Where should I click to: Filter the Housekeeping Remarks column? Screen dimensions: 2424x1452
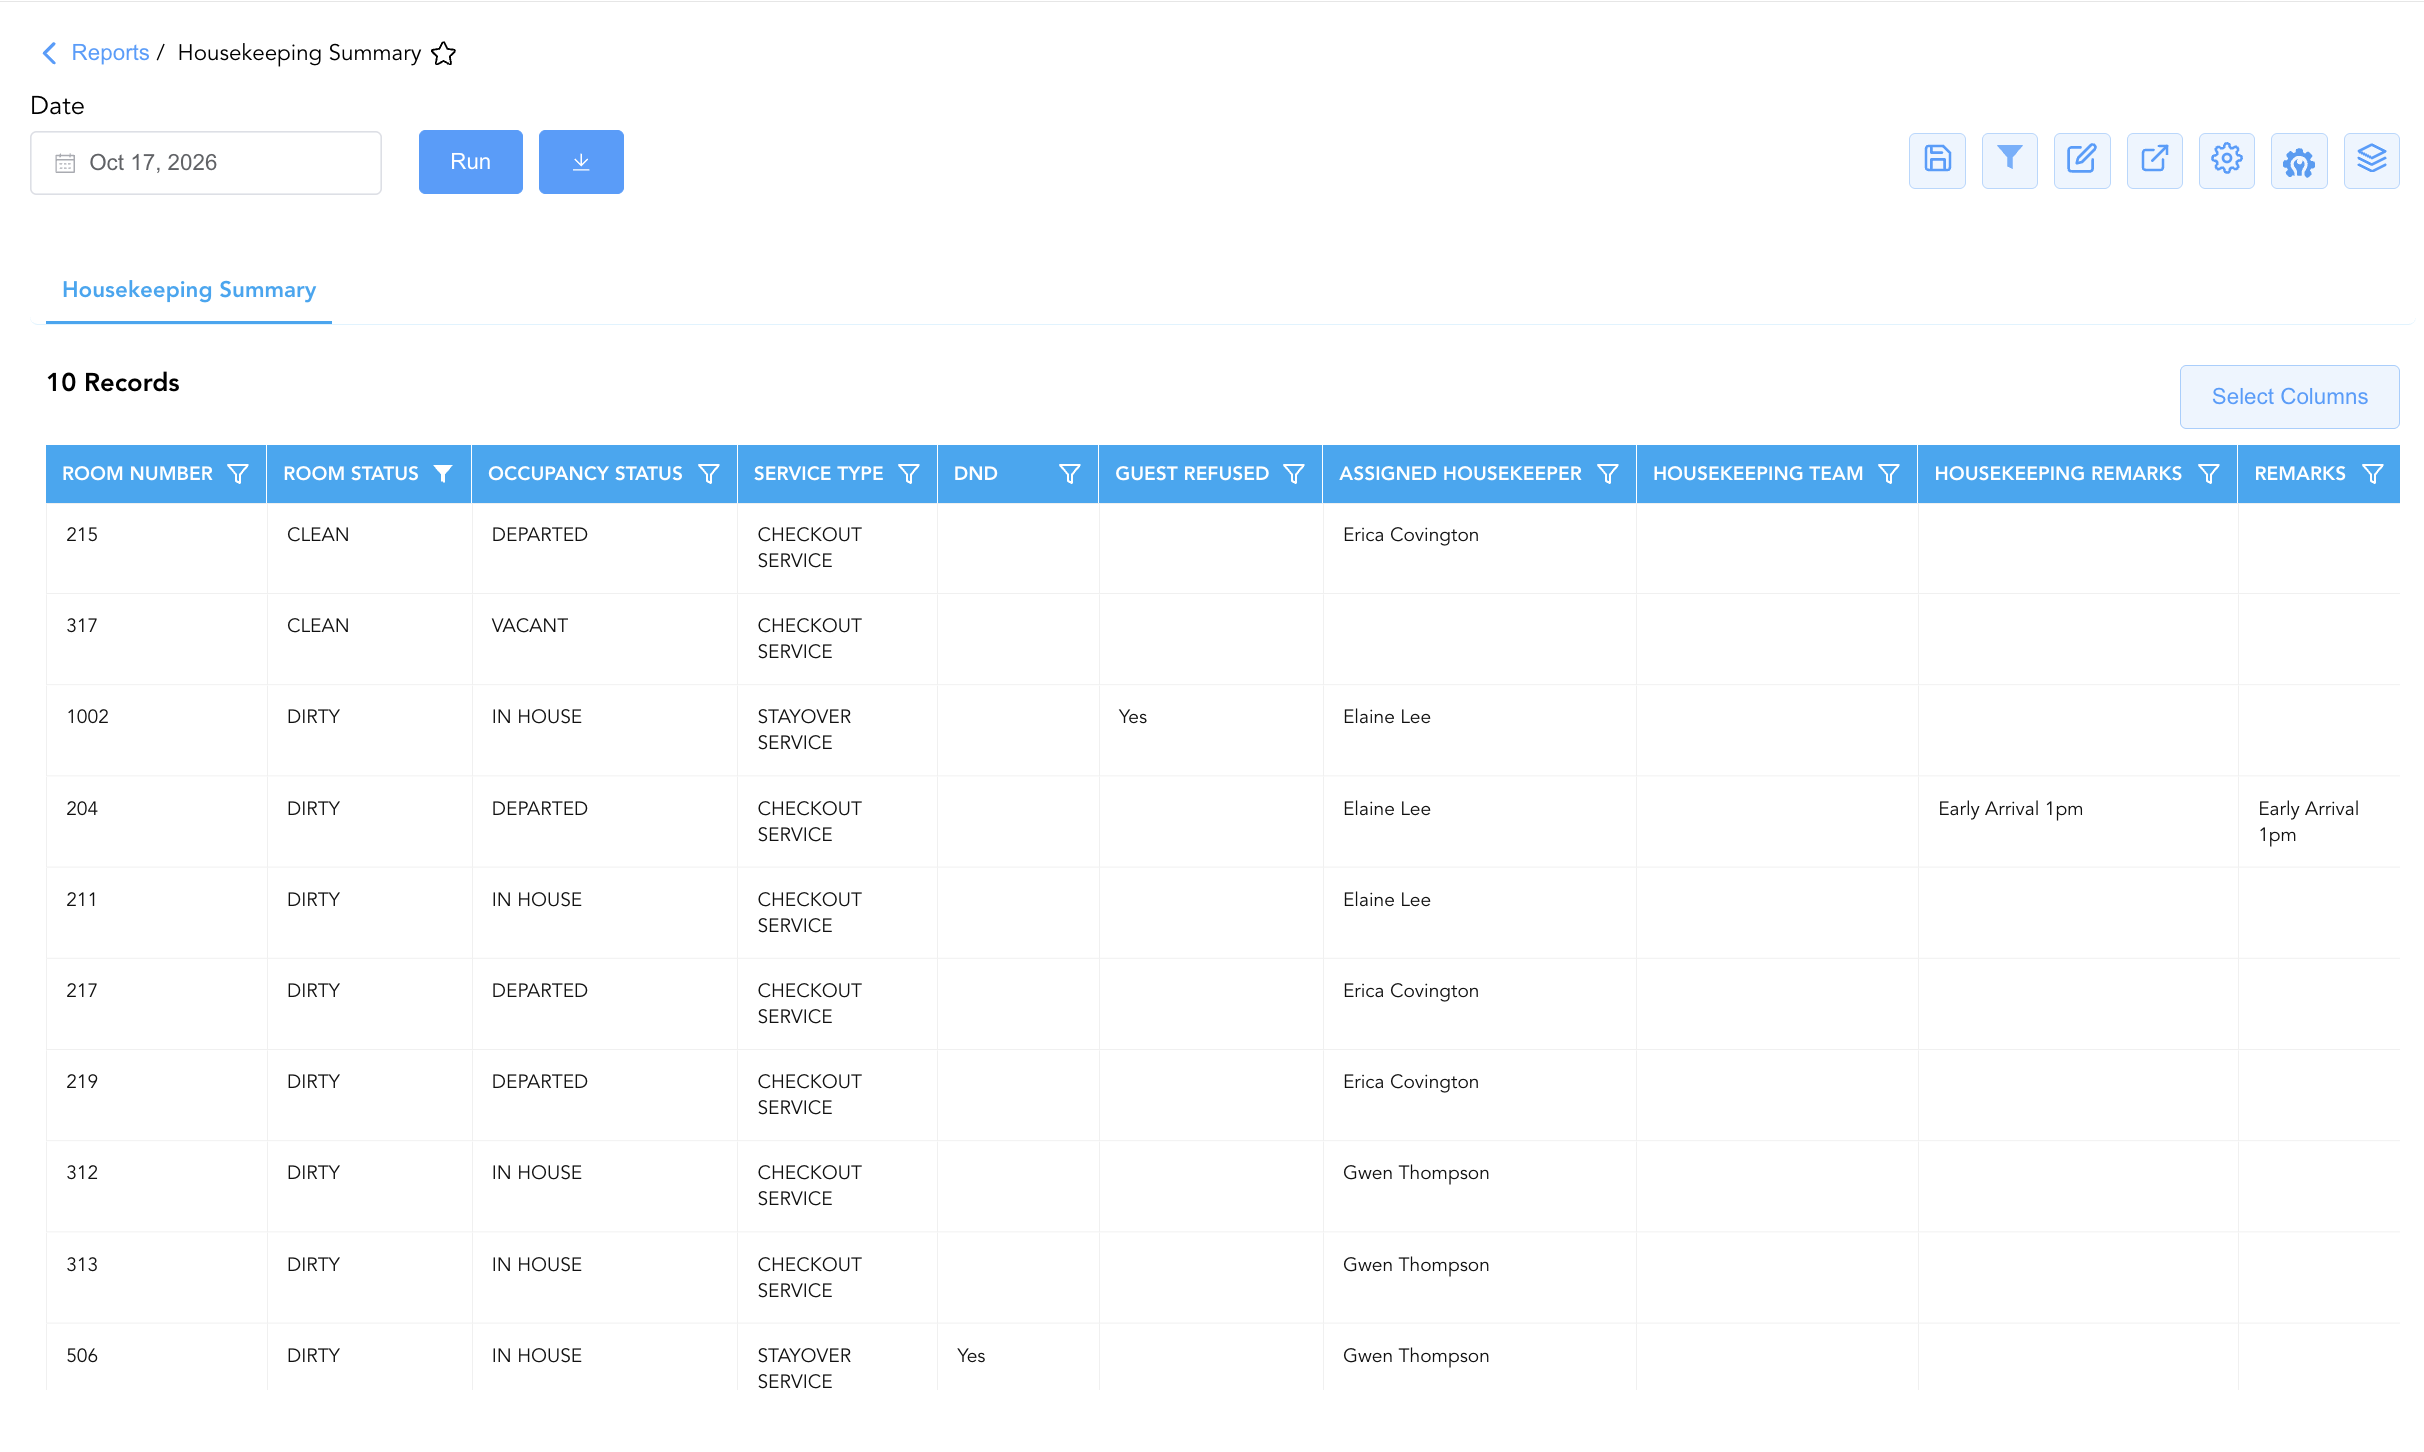pos(2209,474)
